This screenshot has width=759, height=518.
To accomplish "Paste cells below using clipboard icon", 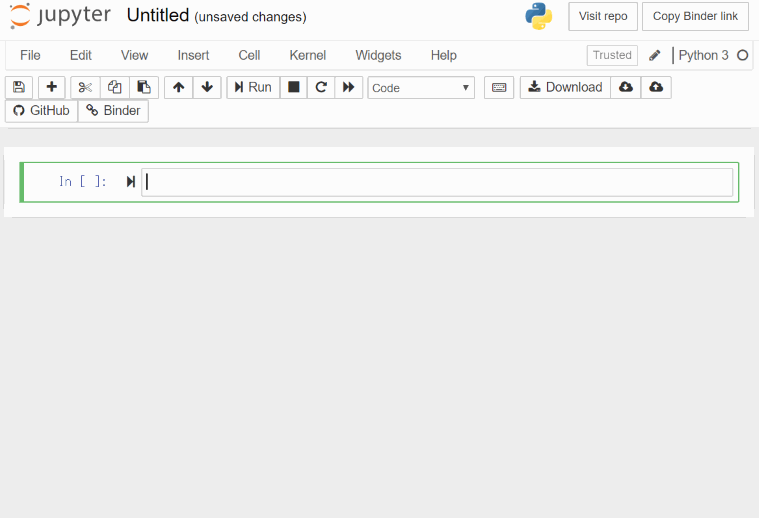I will tap(143, 87).
